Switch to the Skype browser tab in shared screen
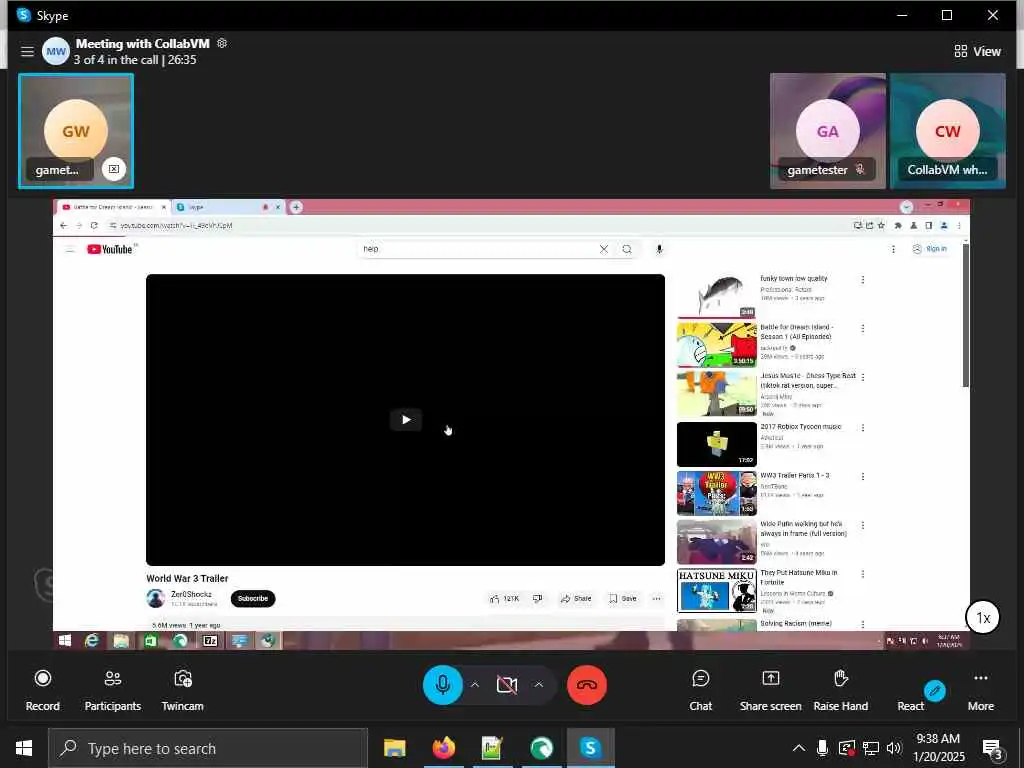 tap(227, 207)
